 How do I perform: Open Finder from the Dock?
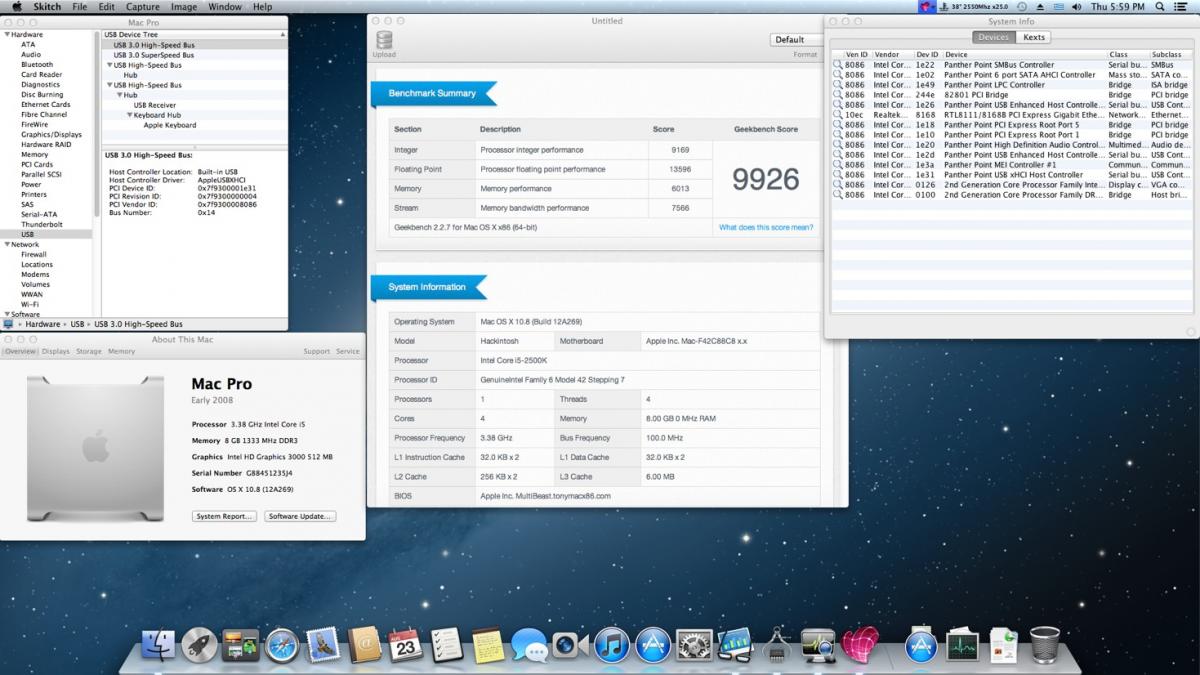pyautogui.click(x=158, y=645)
